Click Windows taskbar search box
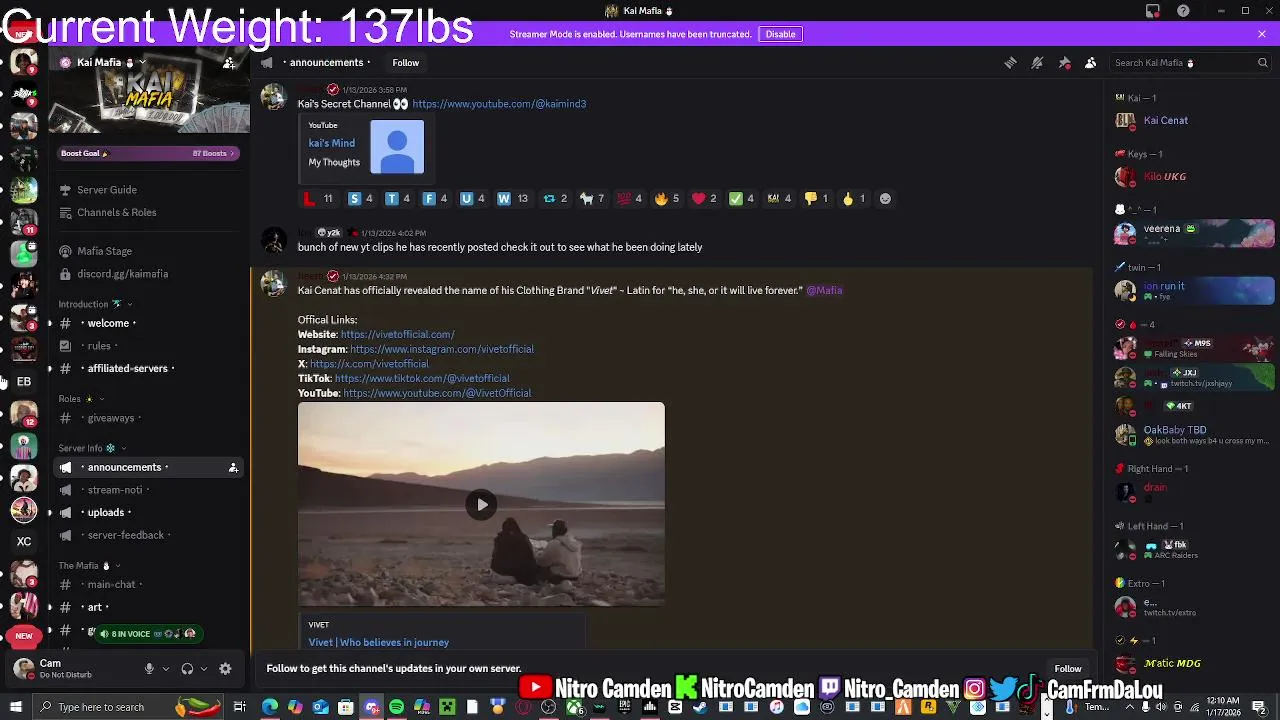1280x720 pixels. click(x=127, y=707)
